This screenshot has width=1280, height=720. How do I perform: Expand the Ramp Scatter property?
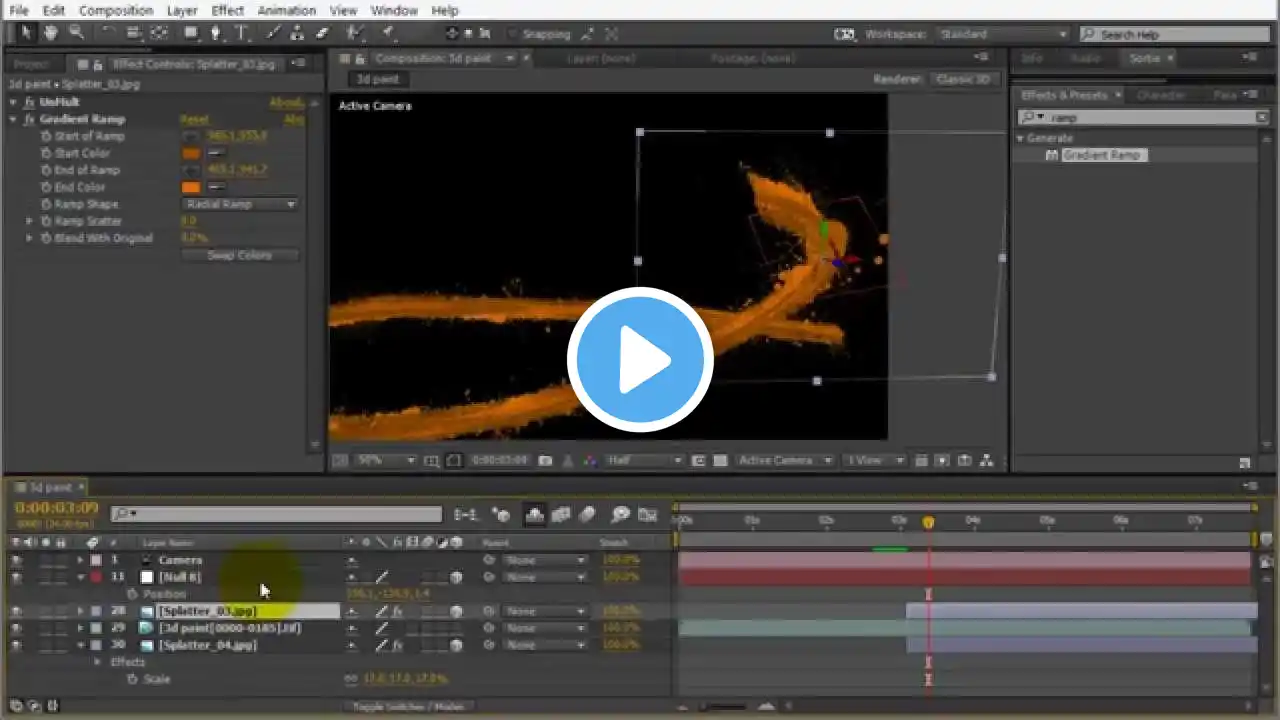tap(29, 221)
